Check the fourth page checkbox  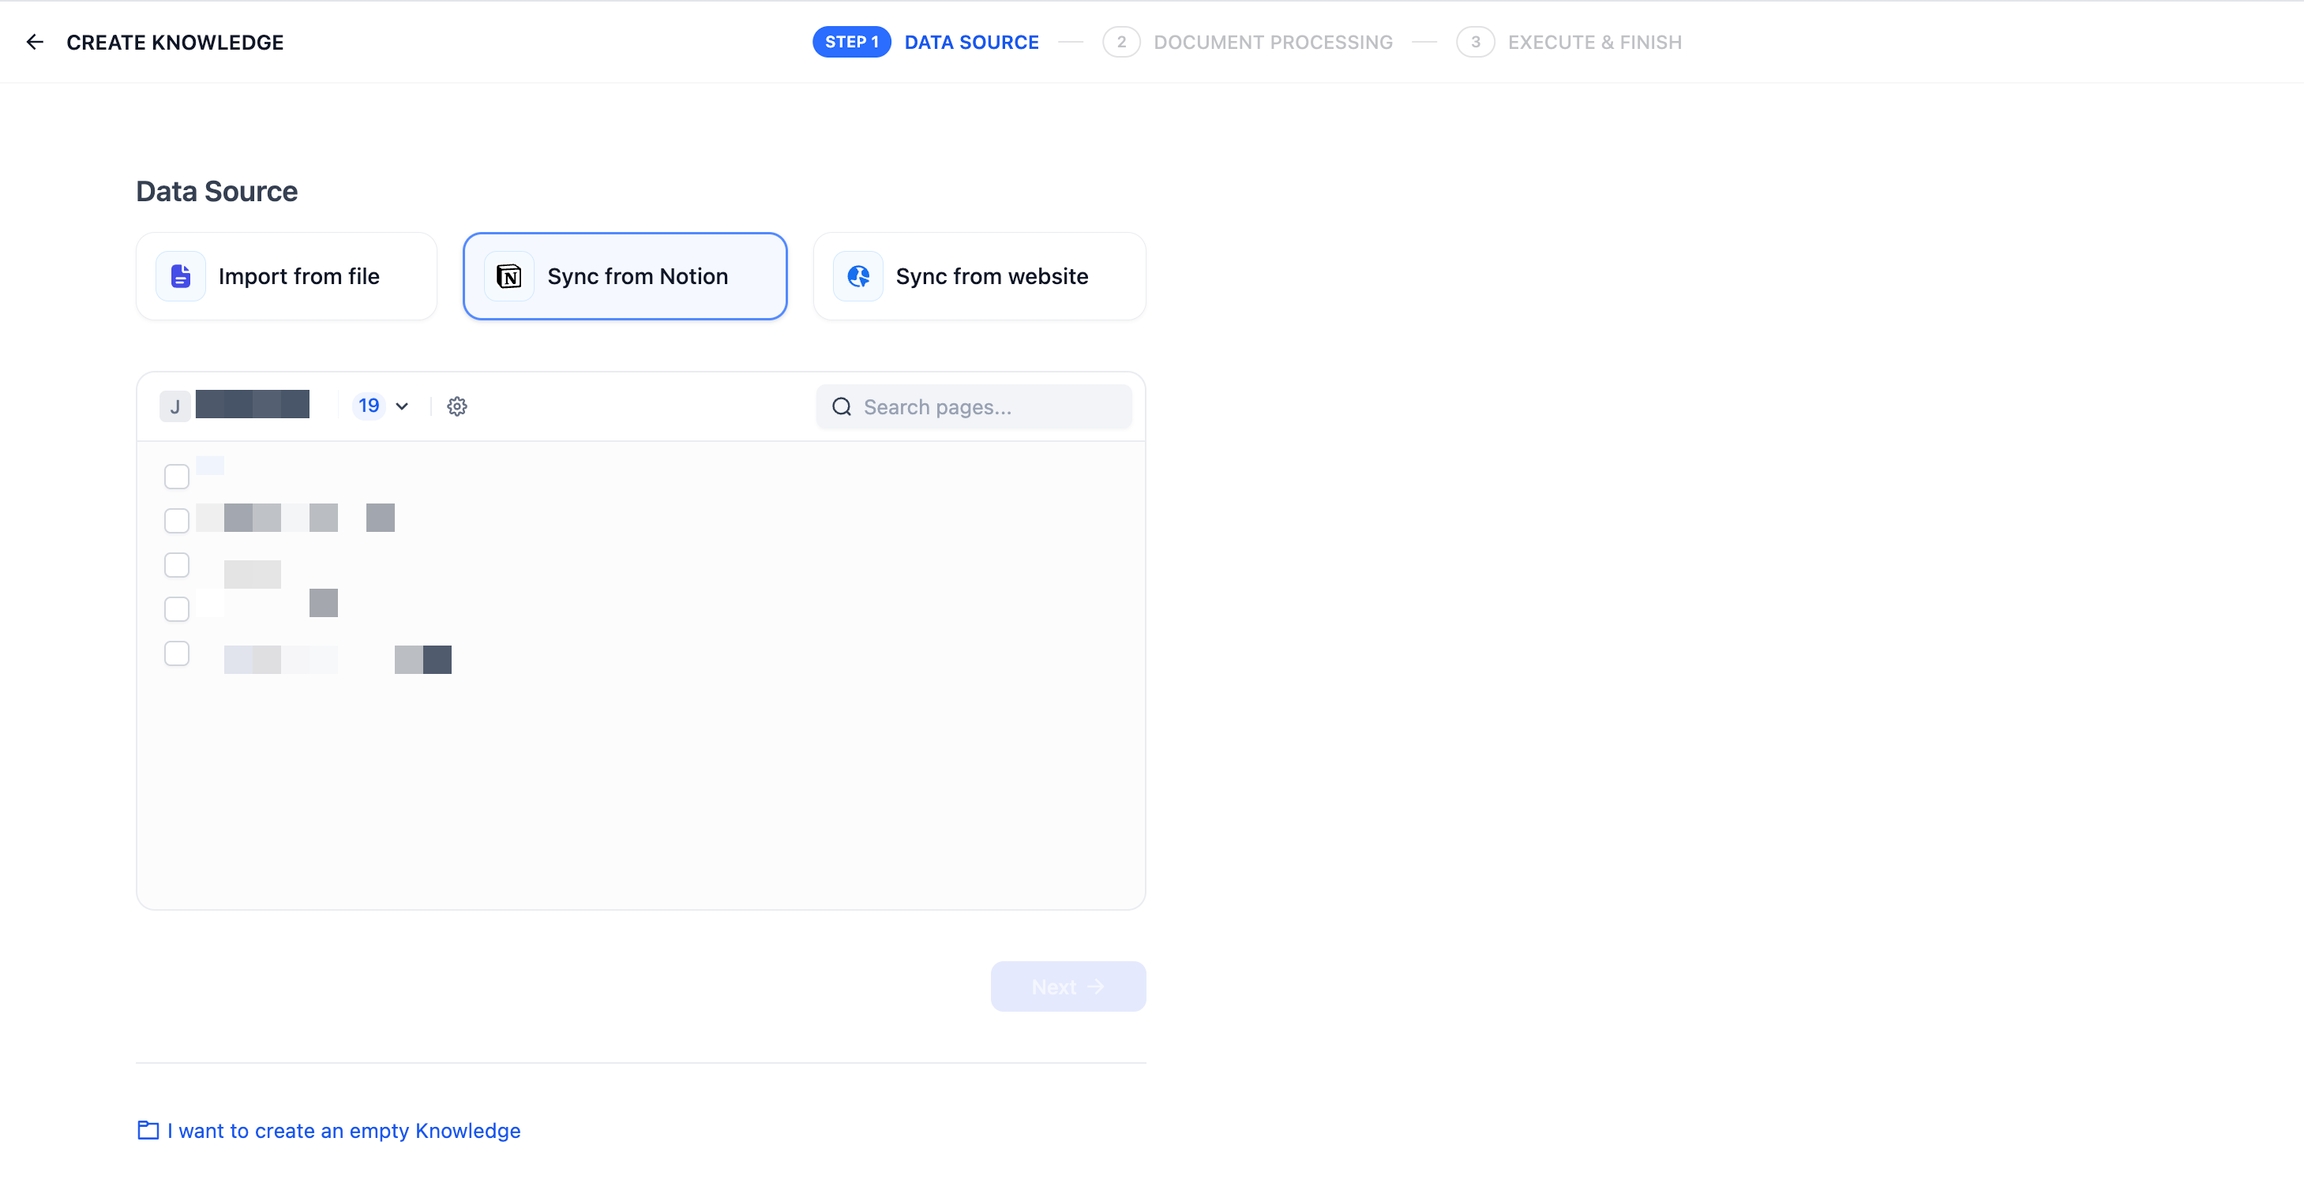click(x=177, y=609)
